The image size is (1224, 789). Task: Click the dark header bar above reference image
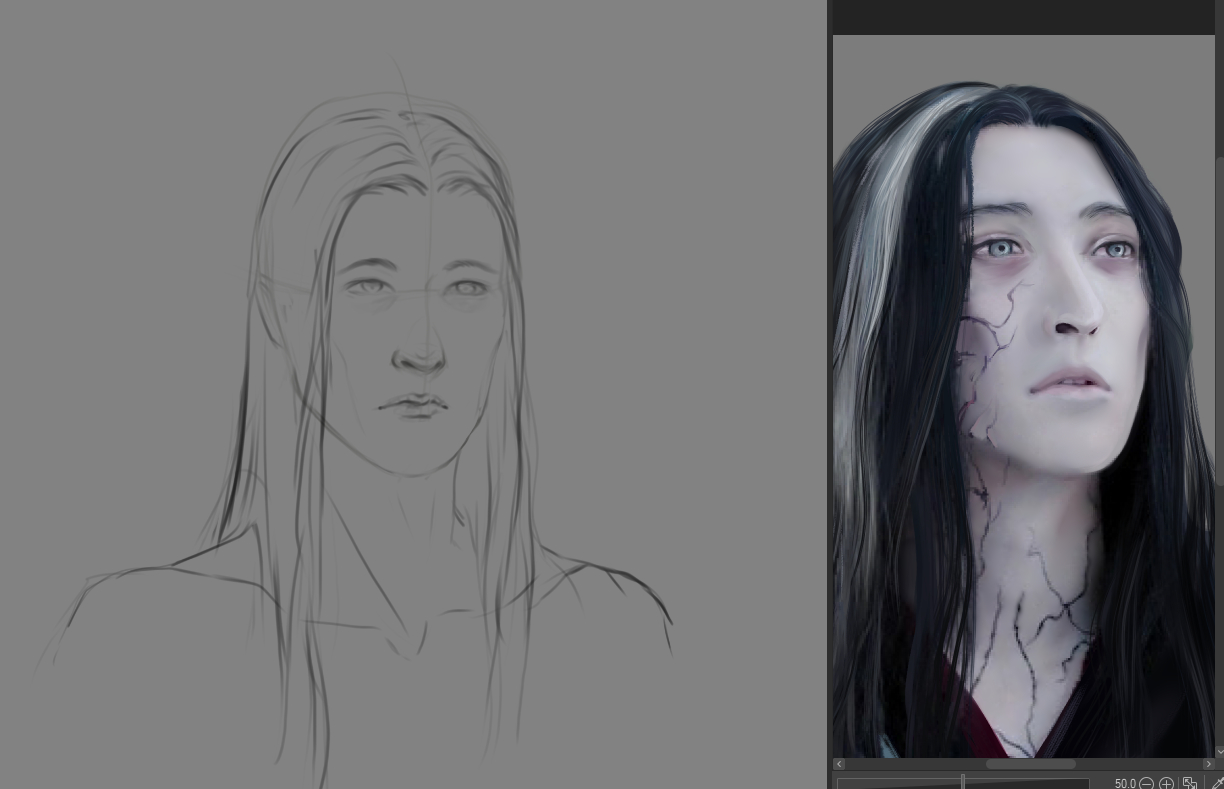[x=1024, y=17]
